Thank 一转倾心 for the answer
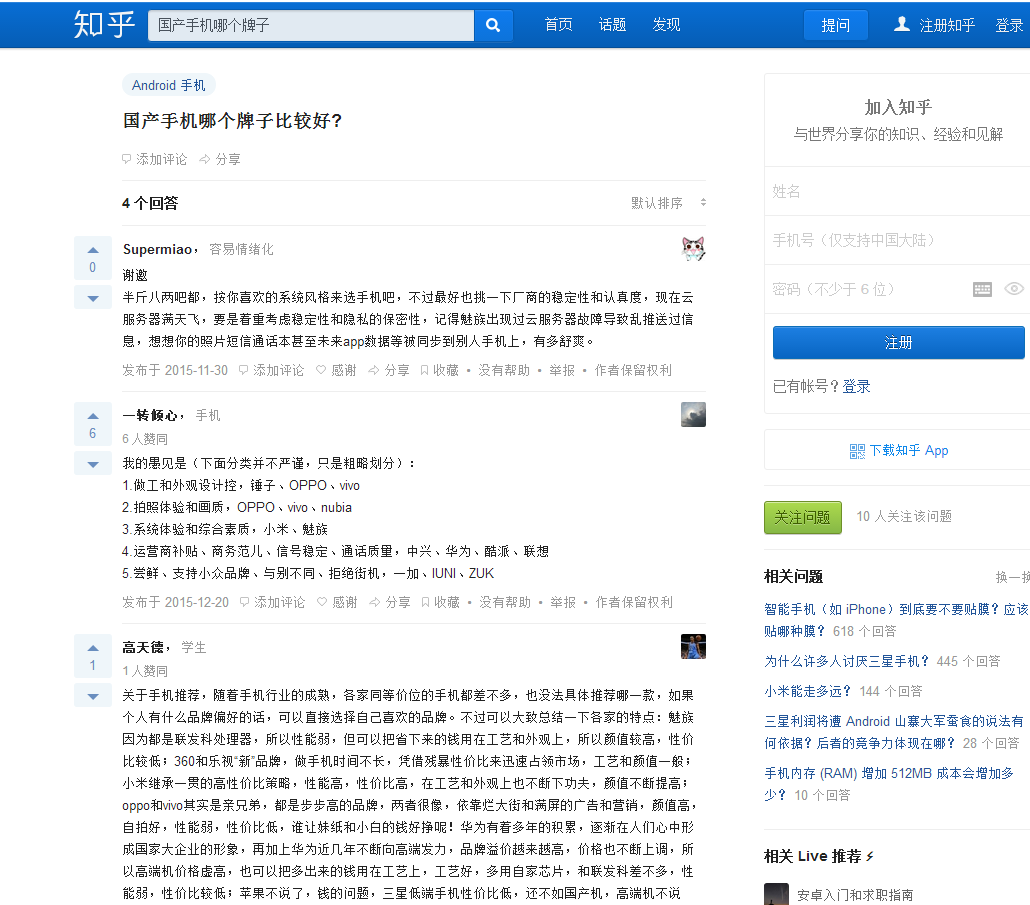The height and width of the screenshot is (905, 1030). pyautogui.click(x=337, y=602)
